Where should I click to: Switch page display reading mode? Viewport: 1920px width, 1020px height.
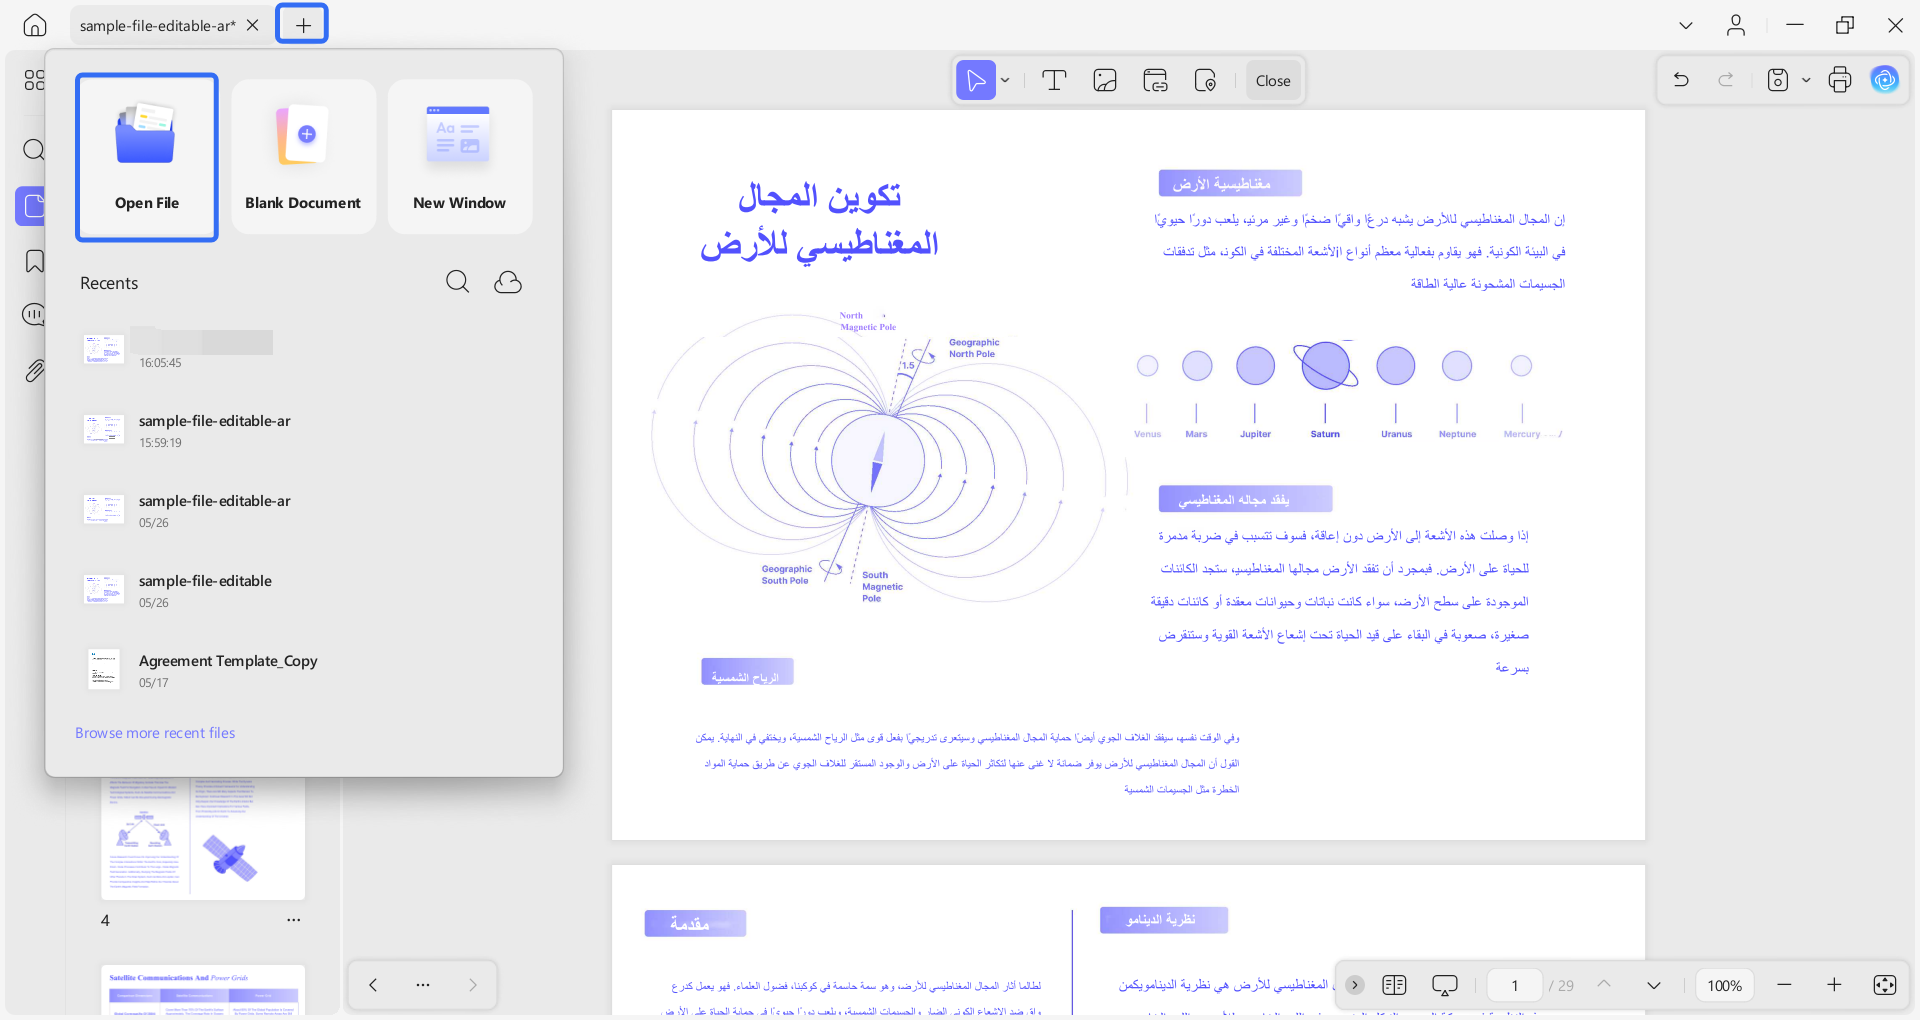1394,985
